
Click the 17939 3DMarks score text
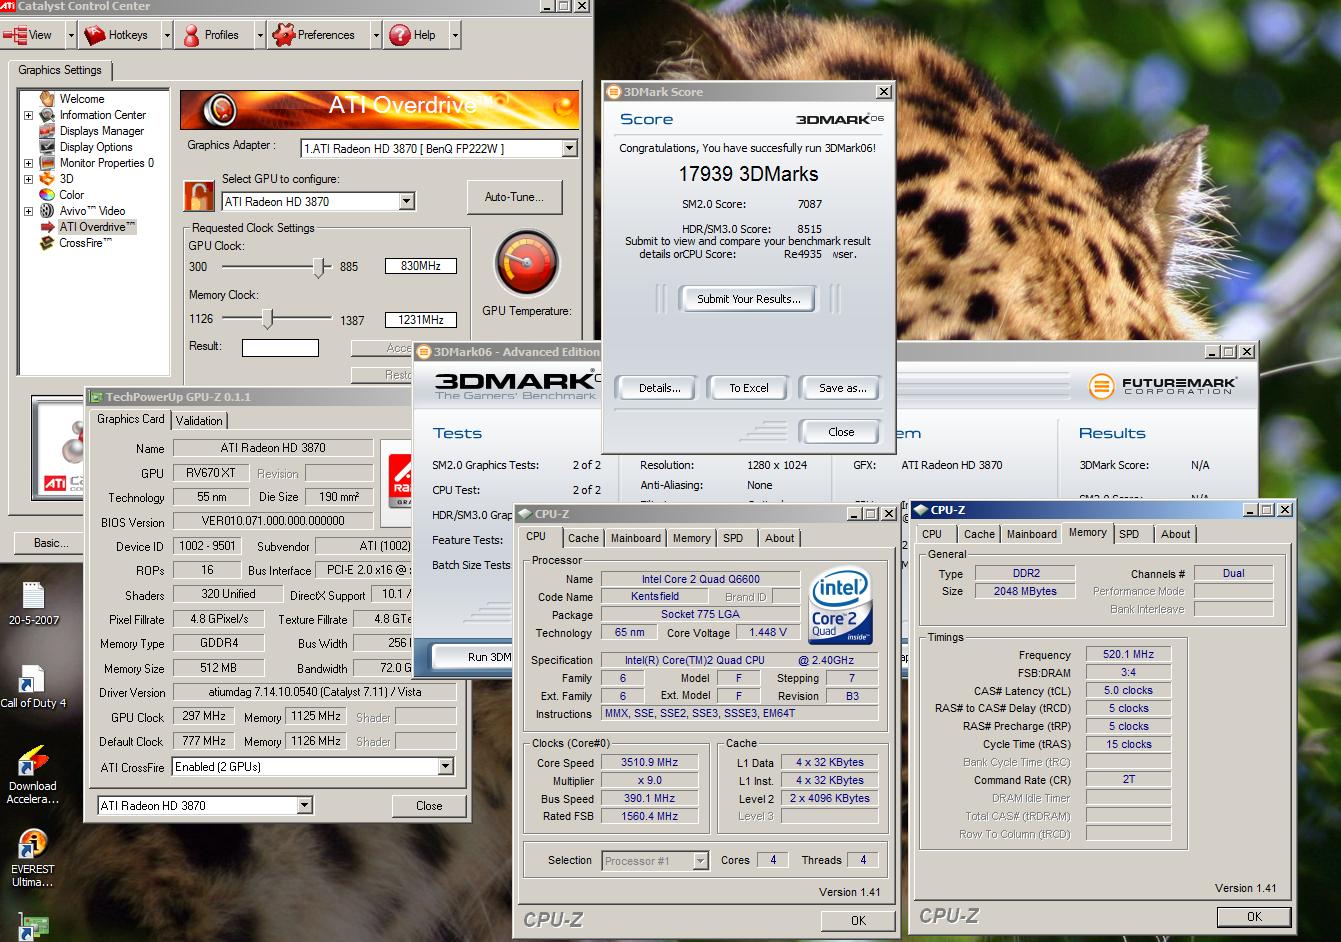748,174
